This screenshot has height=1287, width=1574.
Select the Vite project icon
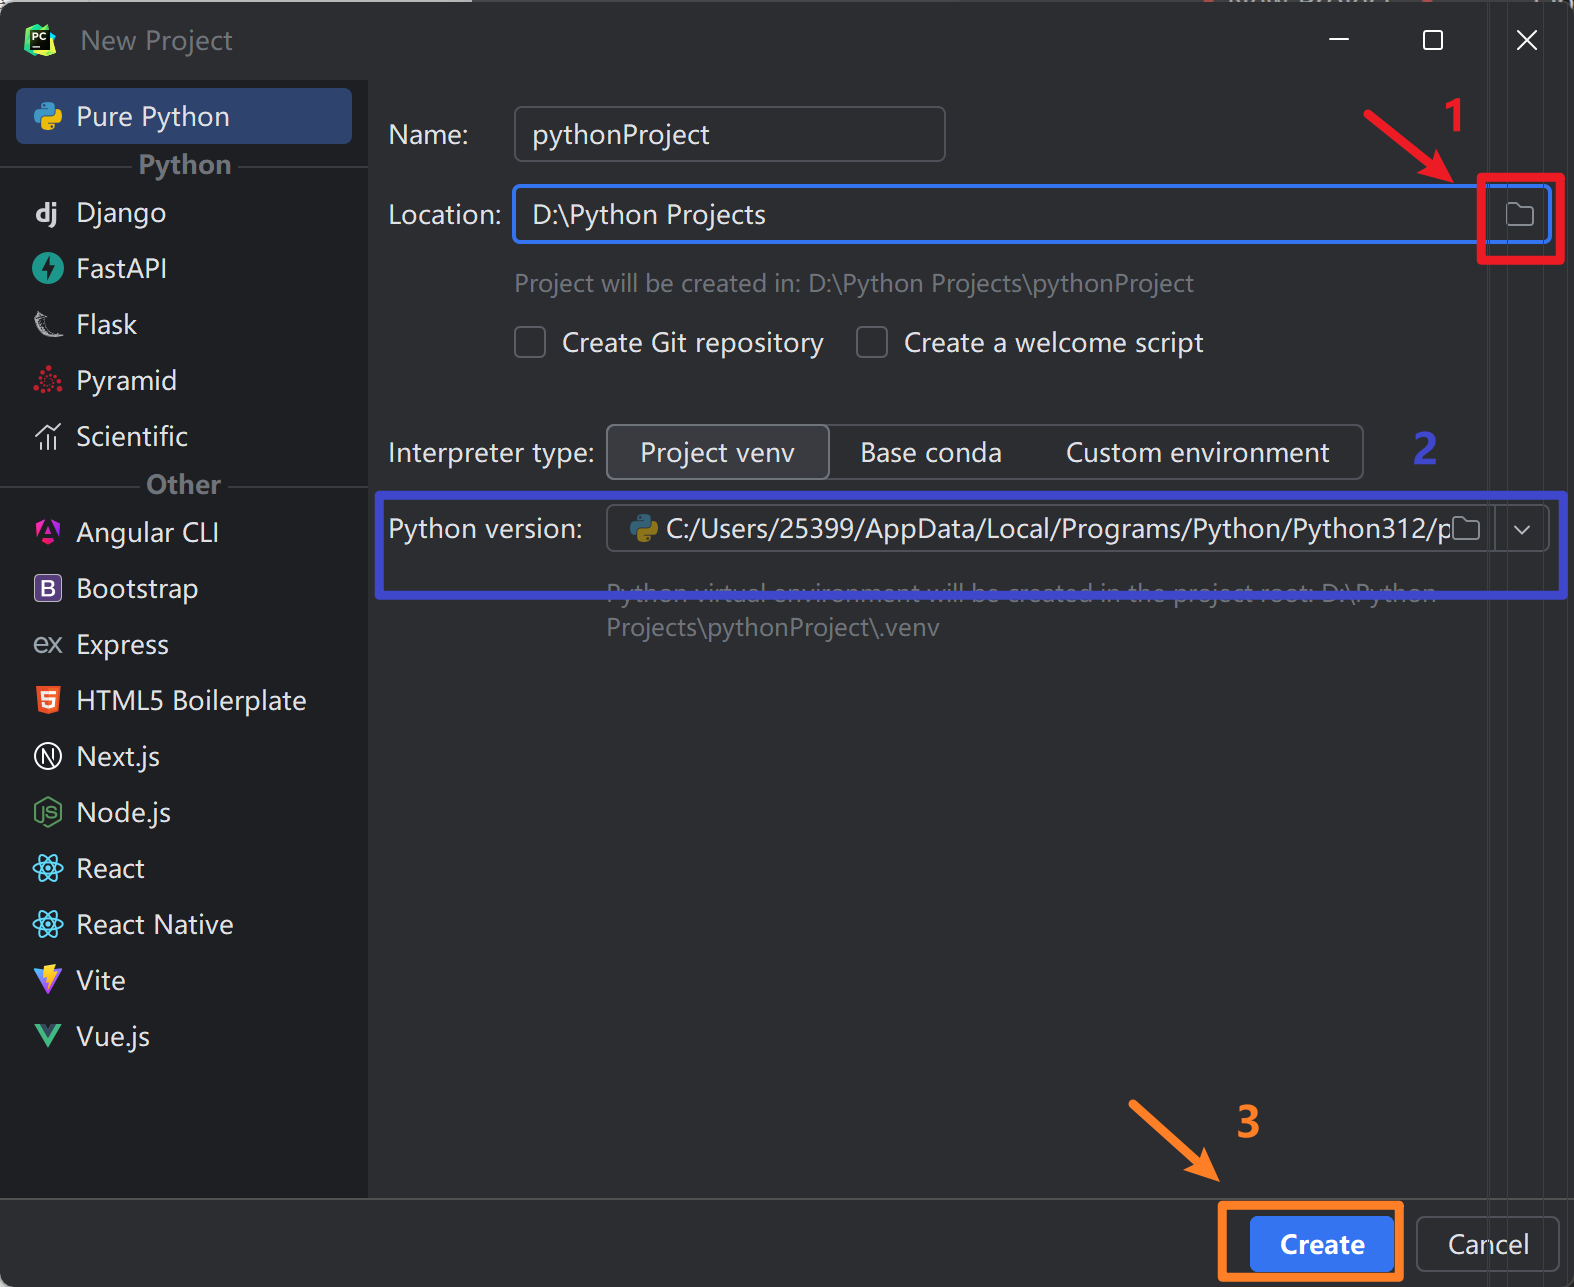point(47,980)
